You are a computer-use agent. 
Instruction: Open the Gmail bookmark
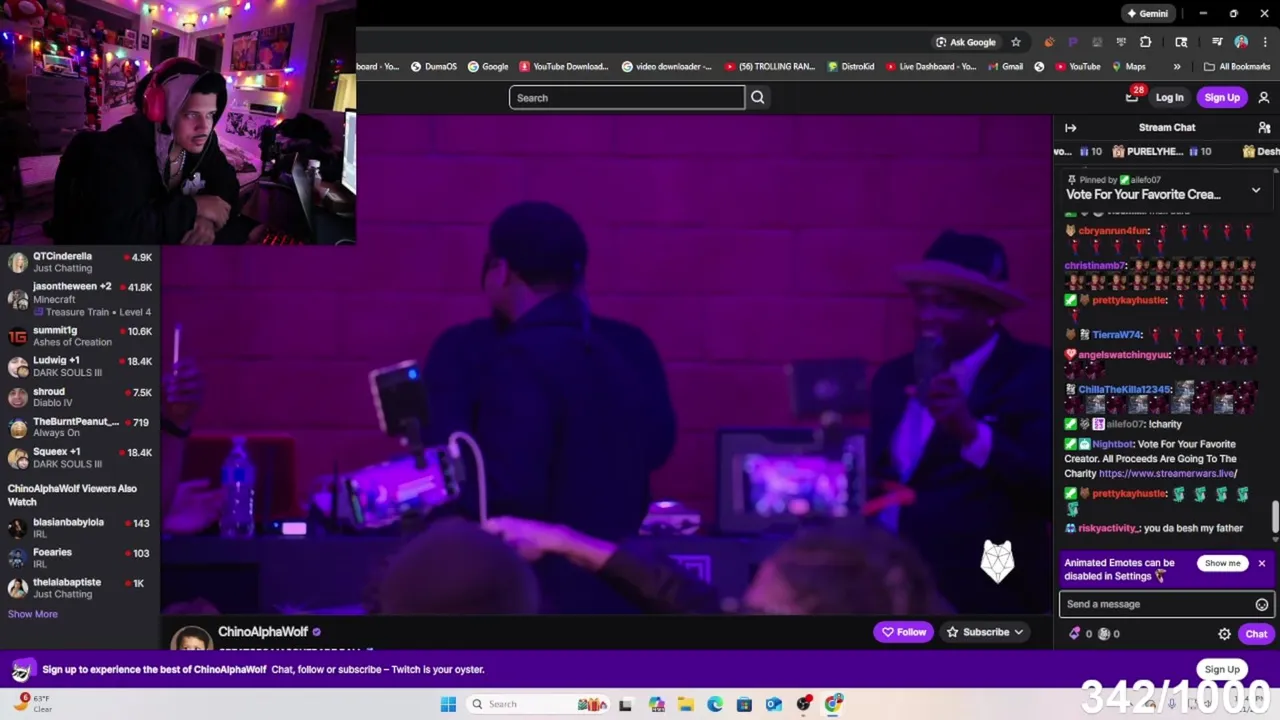tap(1005, 67)
